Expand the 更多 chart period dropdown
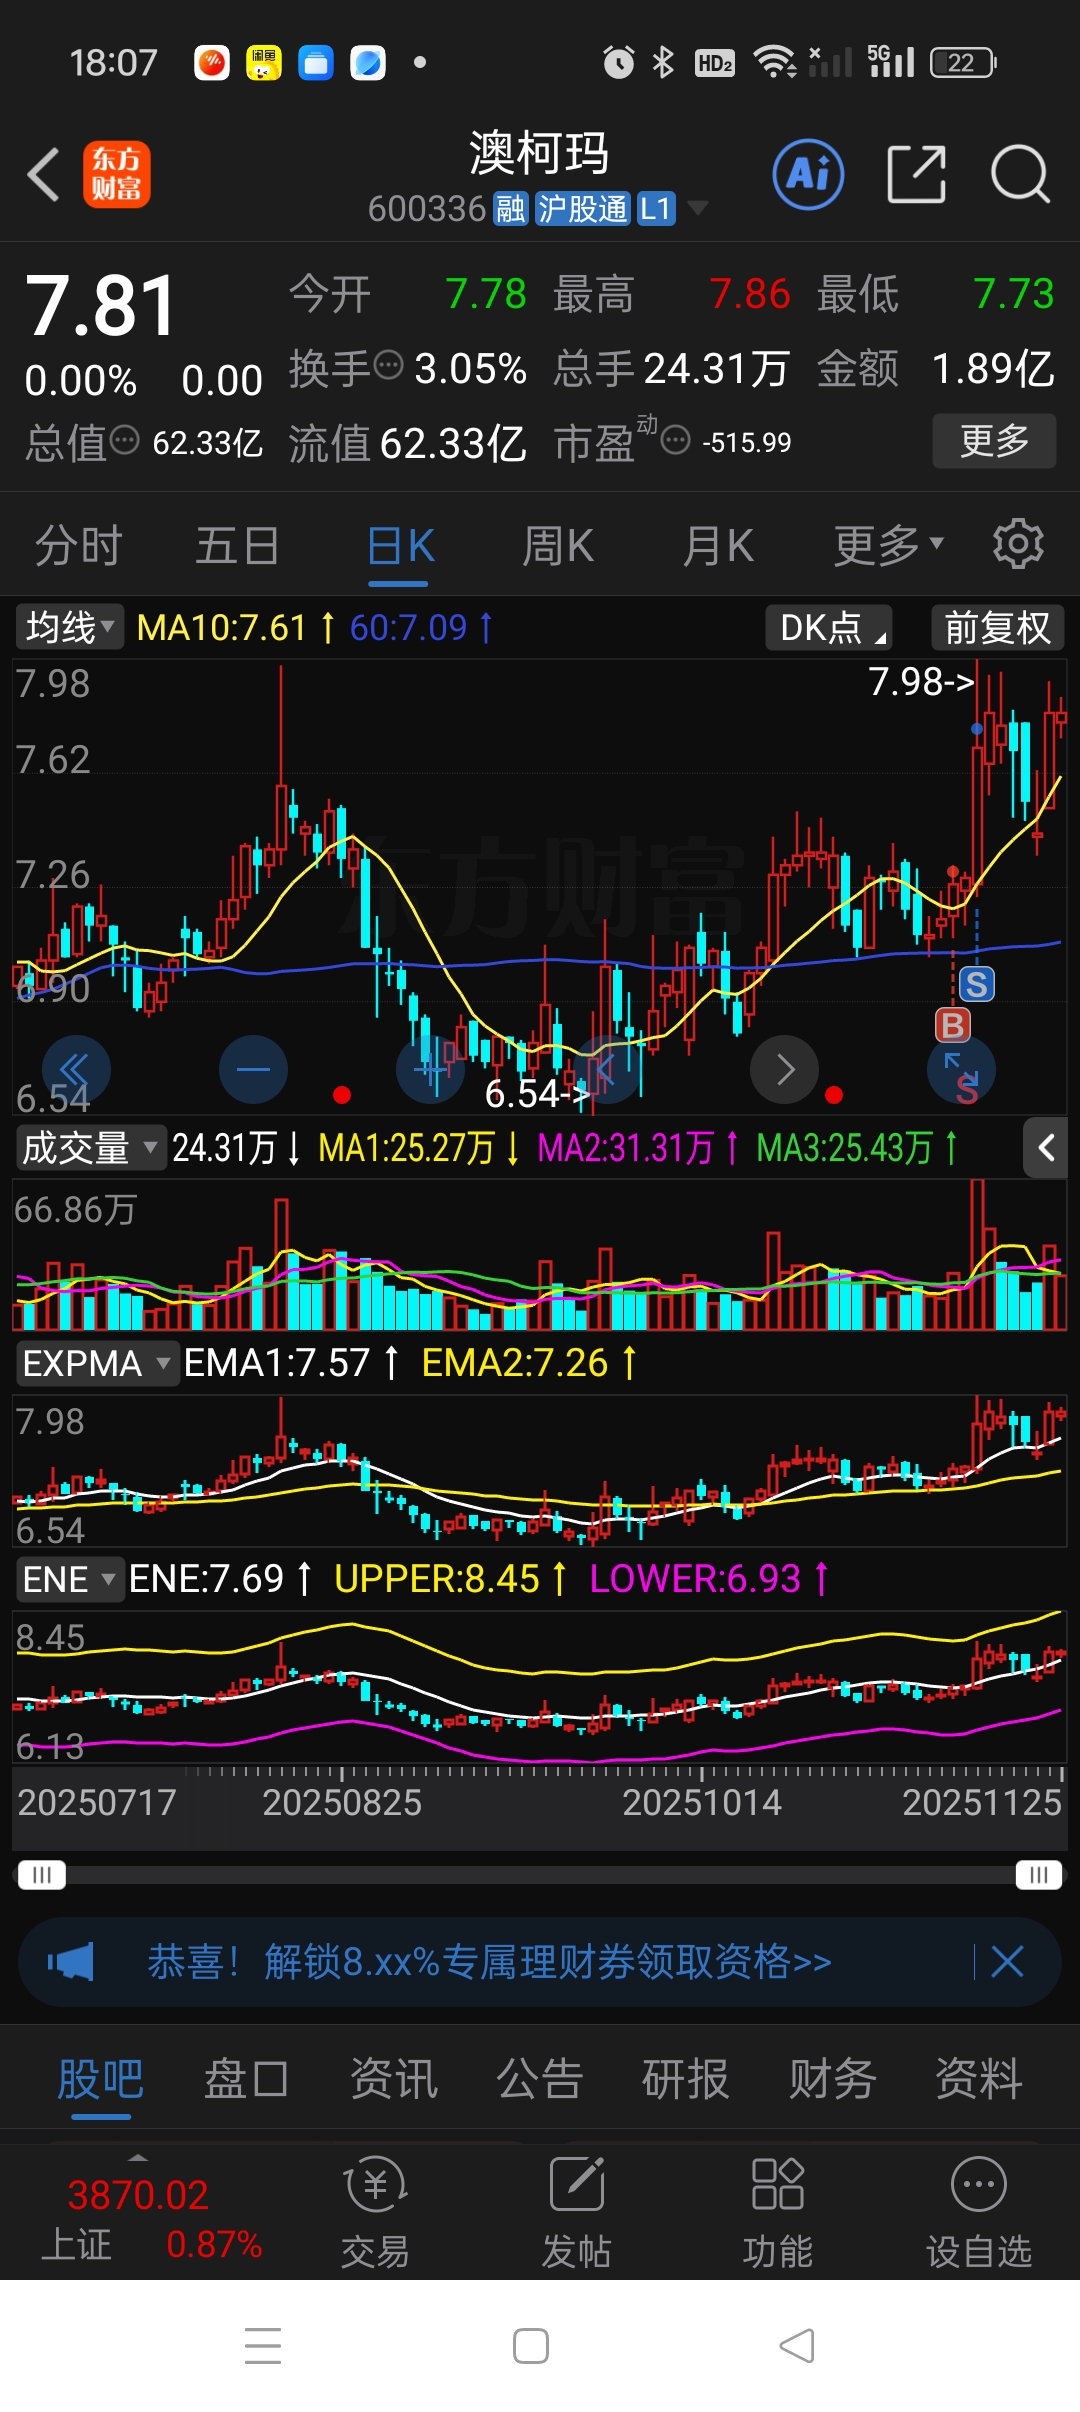This screenshot has height=2412, width=1080. point(889,546)
